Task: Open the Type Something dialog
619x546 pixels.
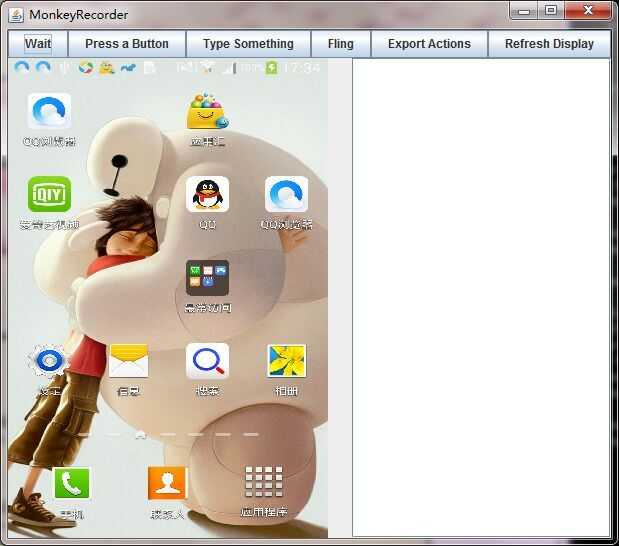Action: tap(248, 43)
